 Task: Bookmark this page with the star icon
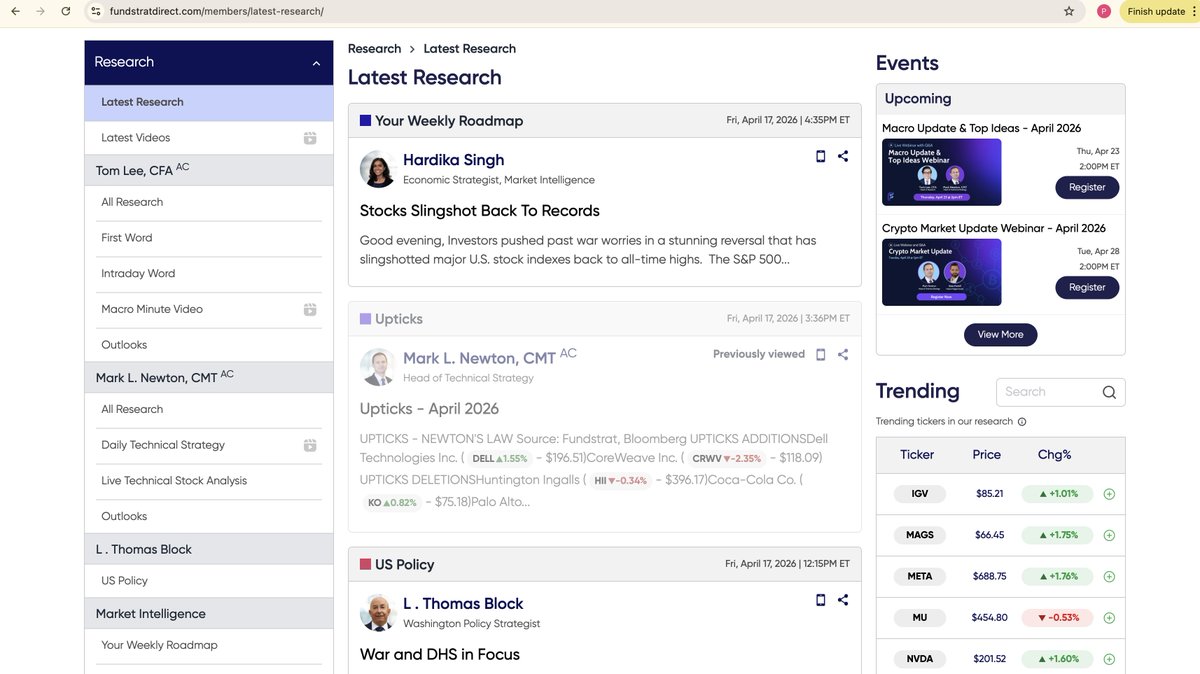coord(1069,11)
